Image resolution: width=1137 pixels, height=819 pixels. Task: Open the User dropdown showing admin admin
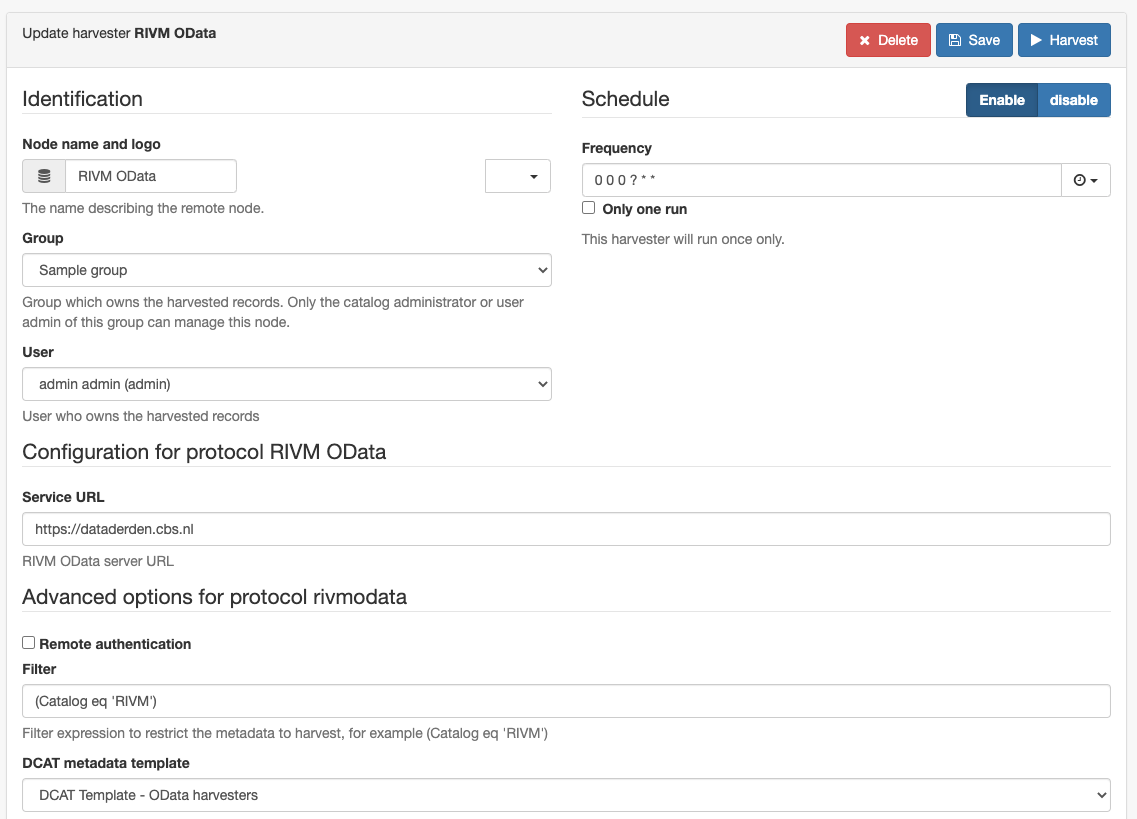tap(287, 384)
